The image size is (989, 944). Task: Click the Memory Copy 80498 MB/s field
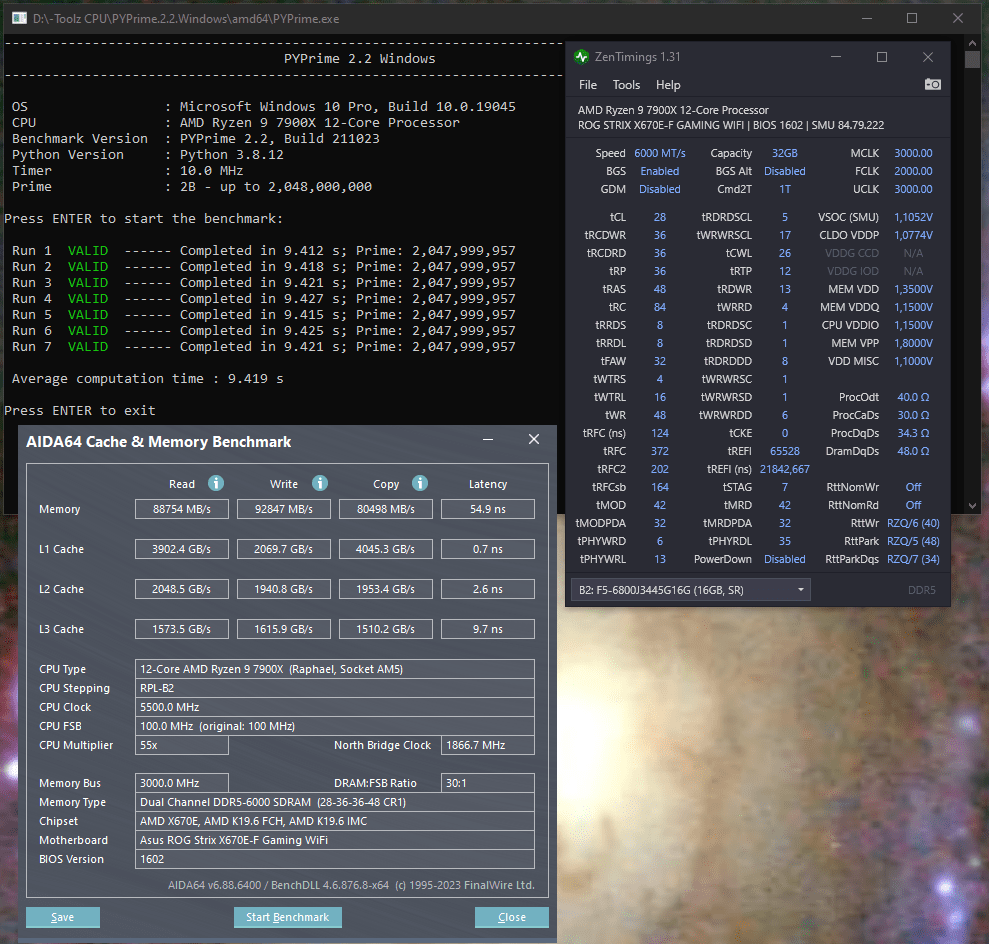386,509
